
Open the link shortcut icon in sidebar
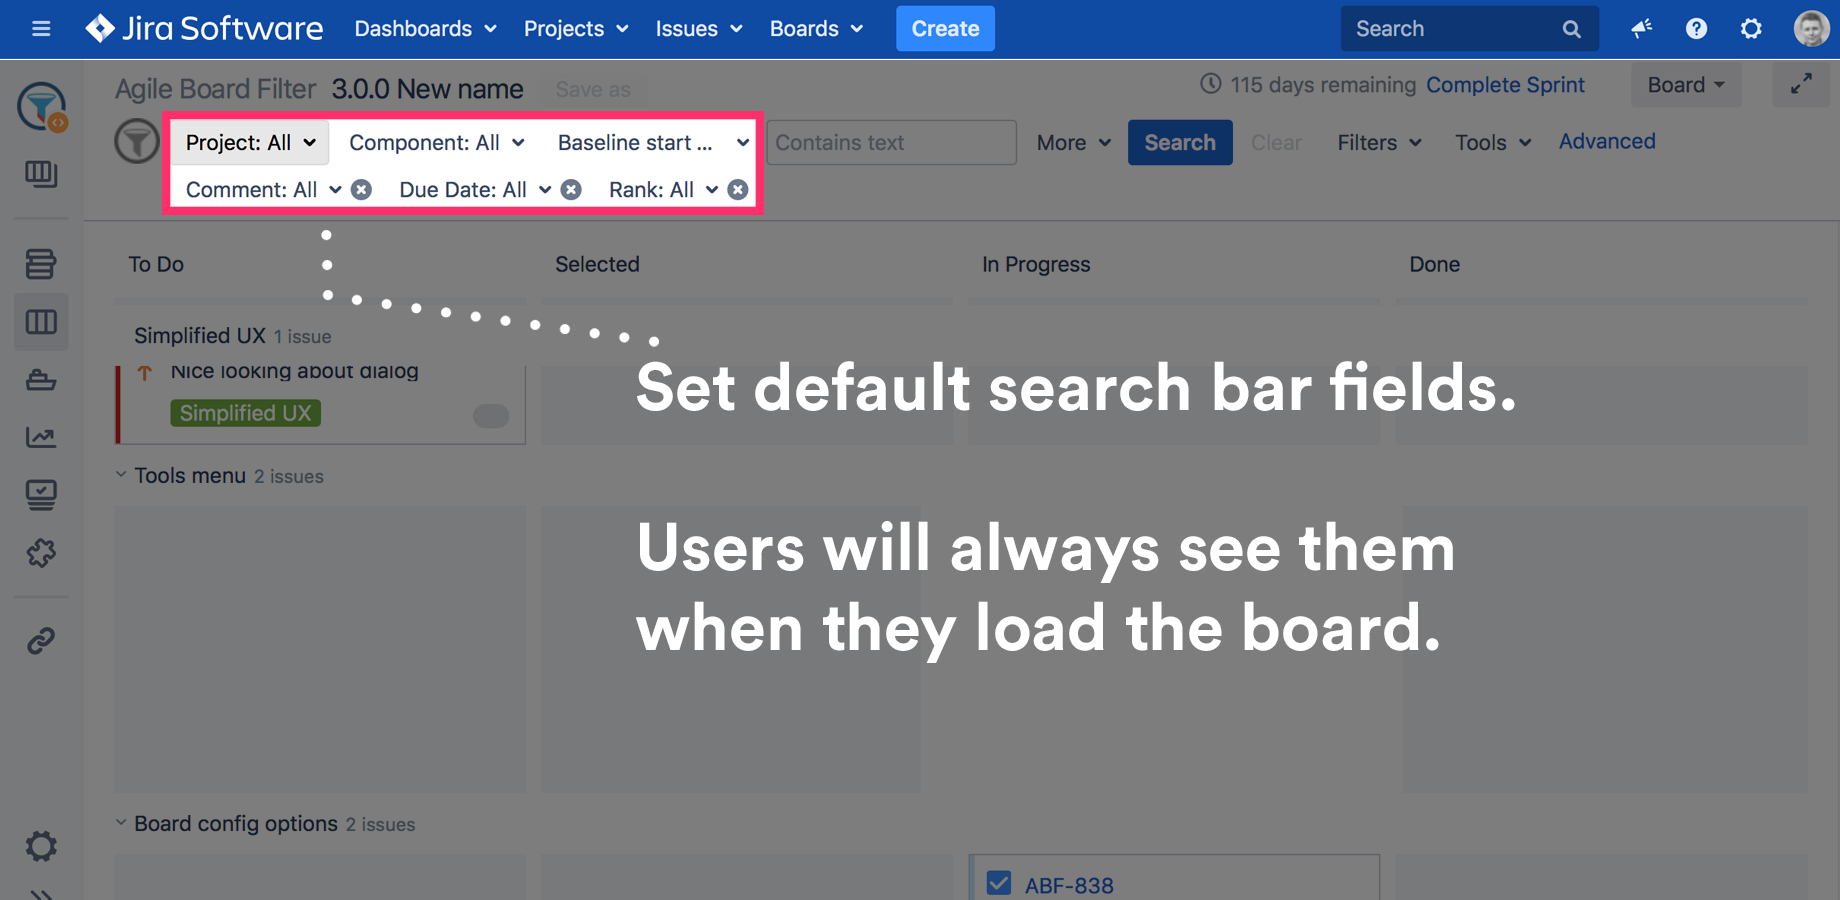pyautogui.click(x=41, y=638)
